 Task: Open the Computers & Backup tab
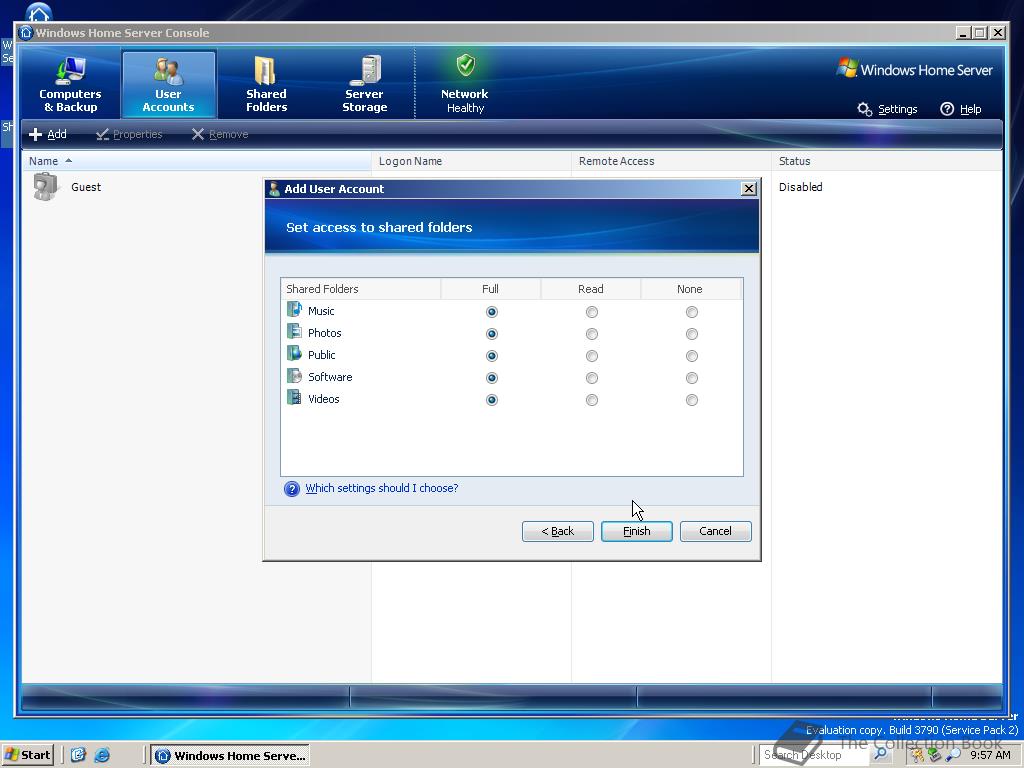pos(71,85)
